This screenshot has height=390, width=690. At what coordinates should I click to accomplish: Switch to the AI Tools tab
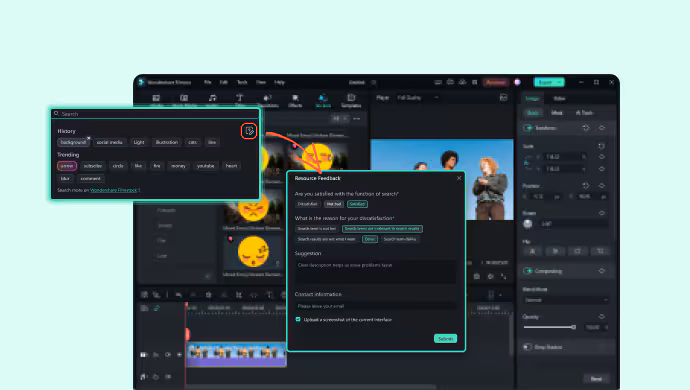pyautogui.click(x=584, y=113)
